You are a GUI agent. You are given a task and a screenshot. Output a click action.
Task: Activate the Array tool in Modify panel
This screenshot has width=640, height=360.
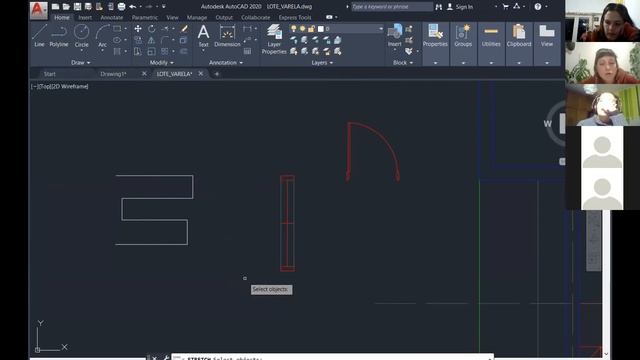tap(165, 51)
